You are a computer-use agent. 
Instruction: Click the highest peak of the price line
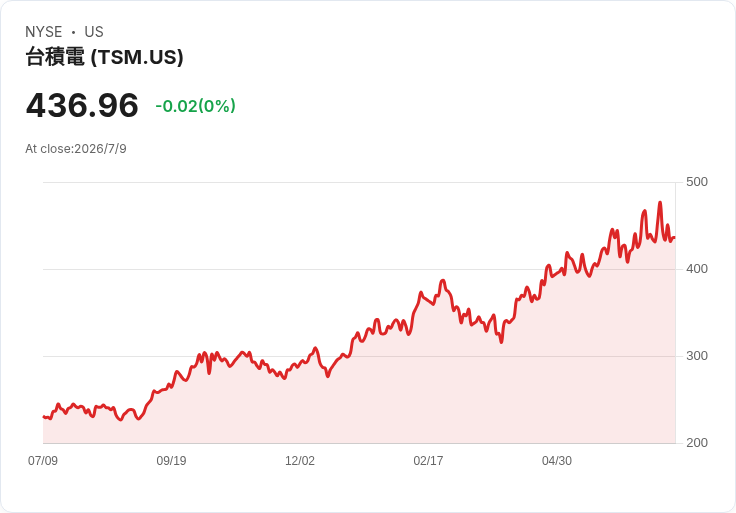point(660,203)
